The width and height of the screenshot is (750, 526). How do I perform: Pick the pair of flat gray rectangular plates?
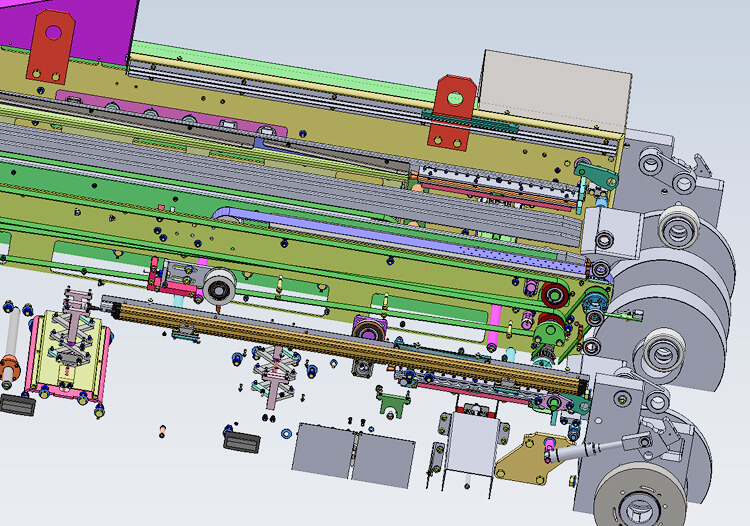[x=355, y=453]
